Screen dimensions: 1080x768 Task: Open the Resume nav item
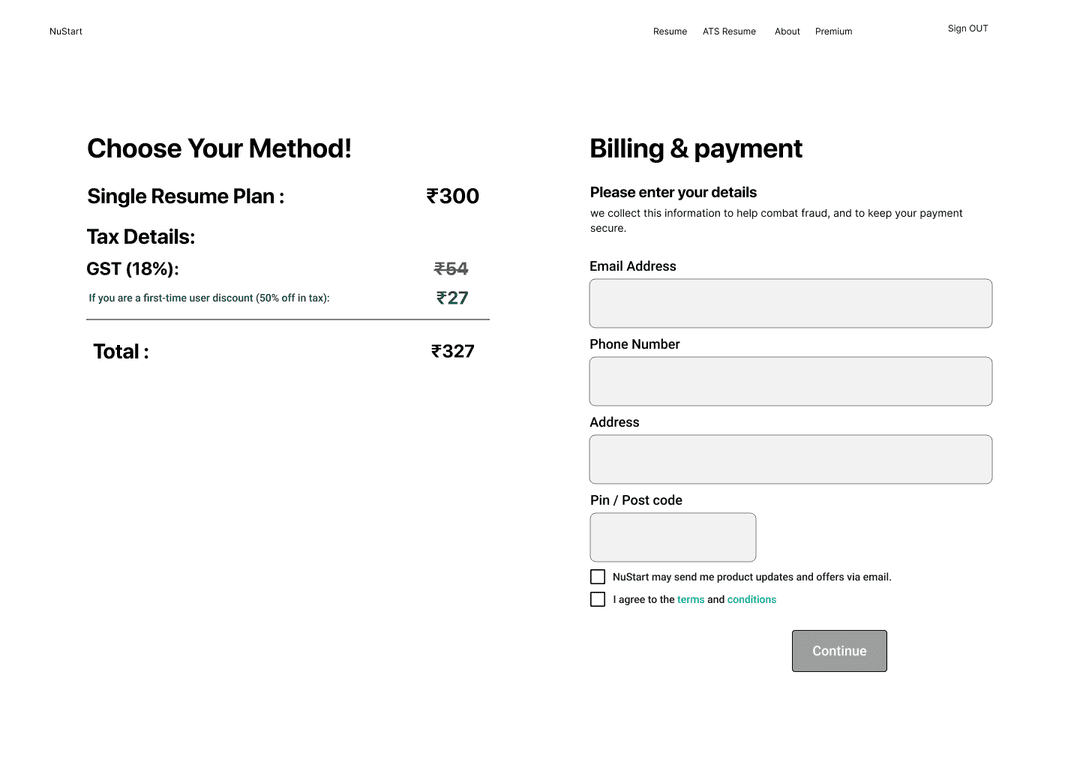click(x=669, y=32)
